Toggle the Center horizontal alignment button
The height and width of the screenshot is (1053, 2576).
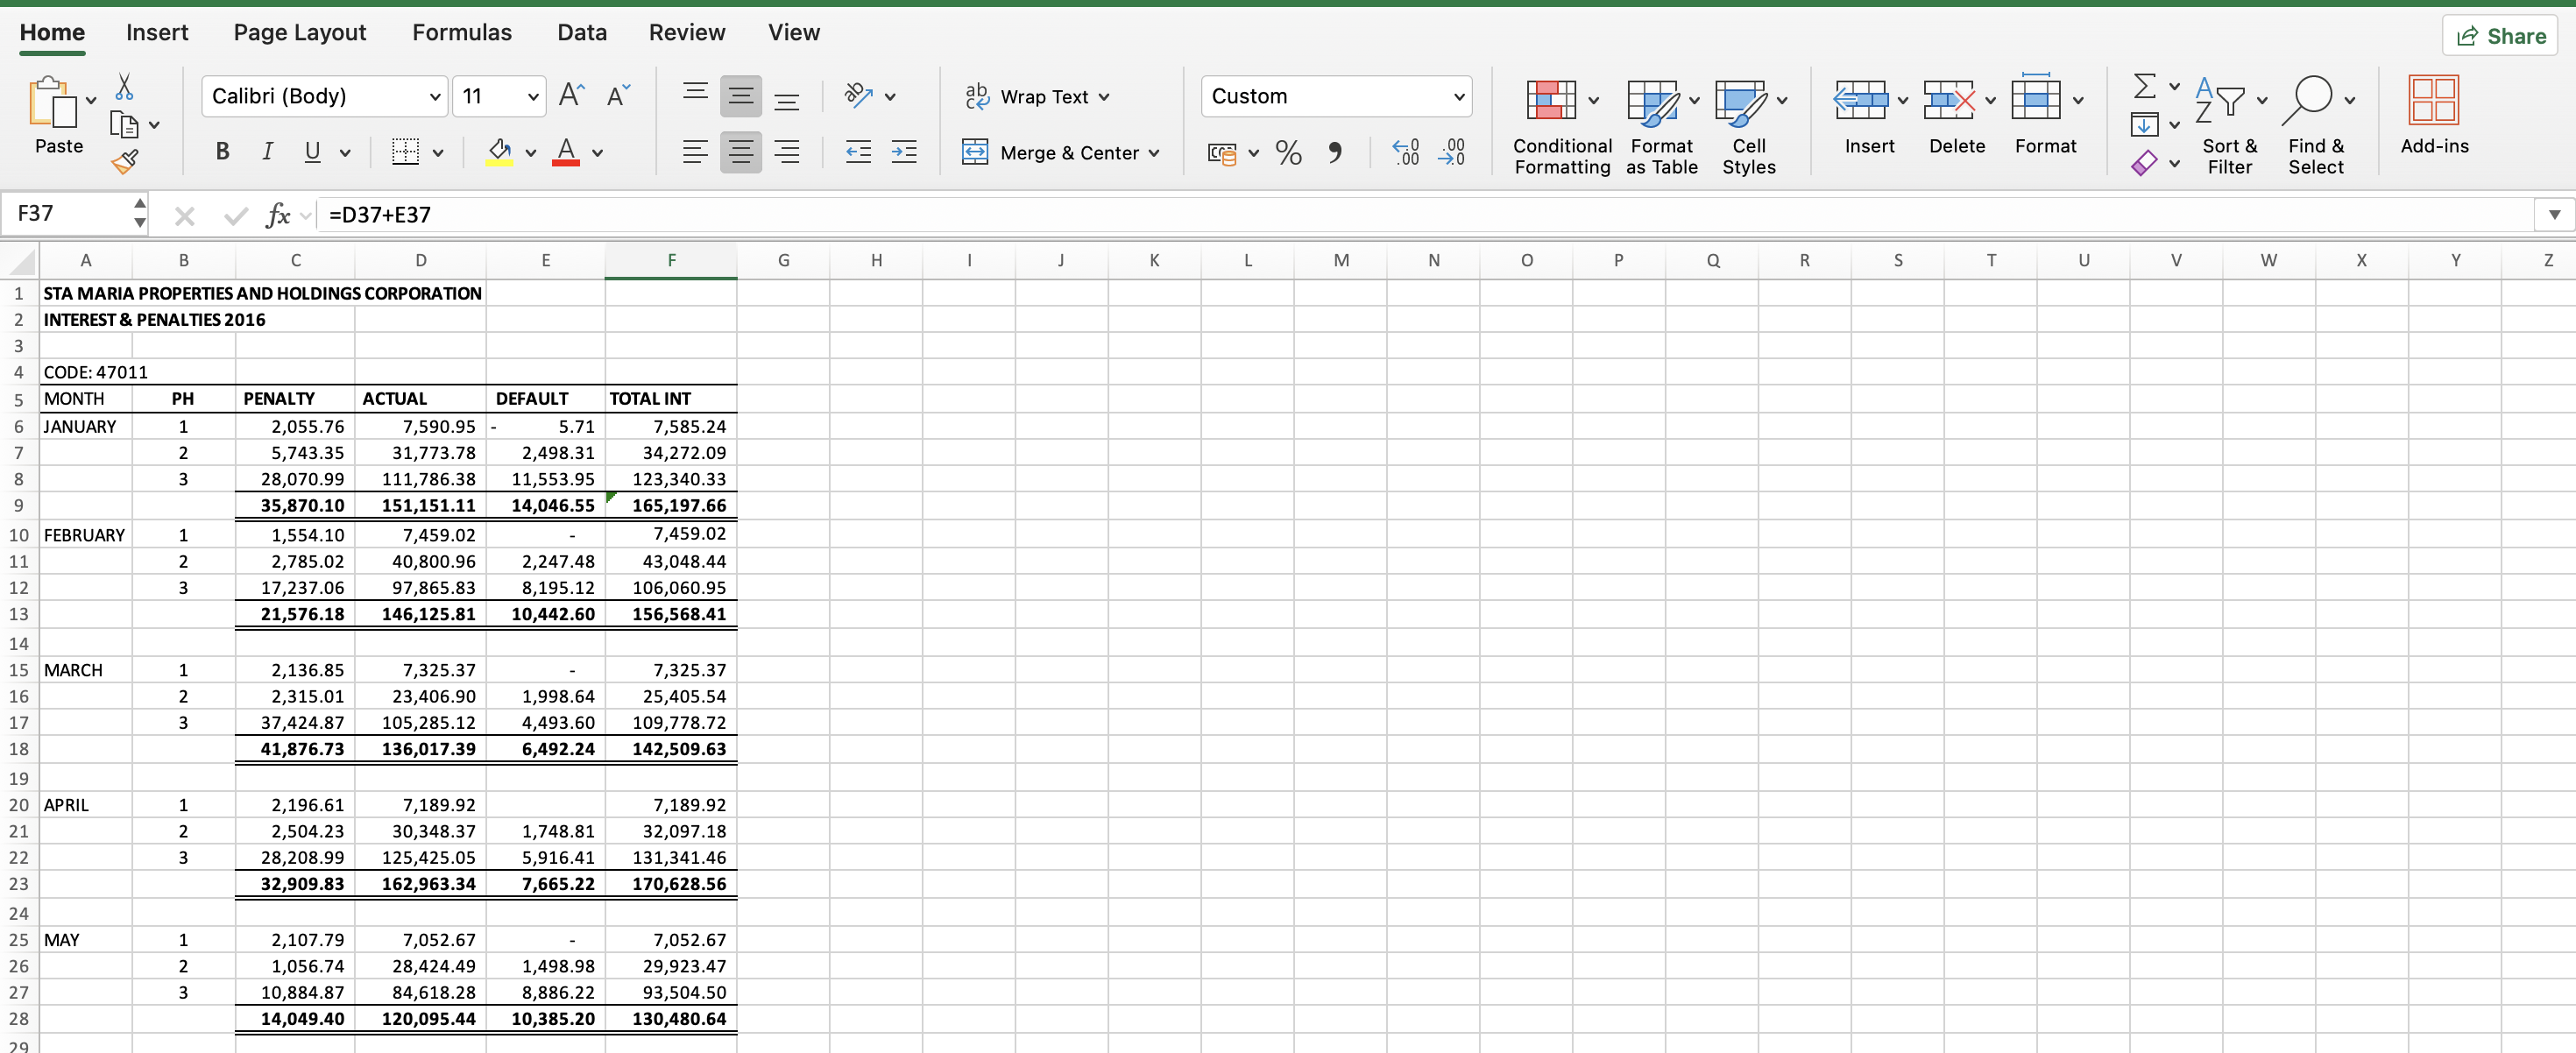point(740,152)
